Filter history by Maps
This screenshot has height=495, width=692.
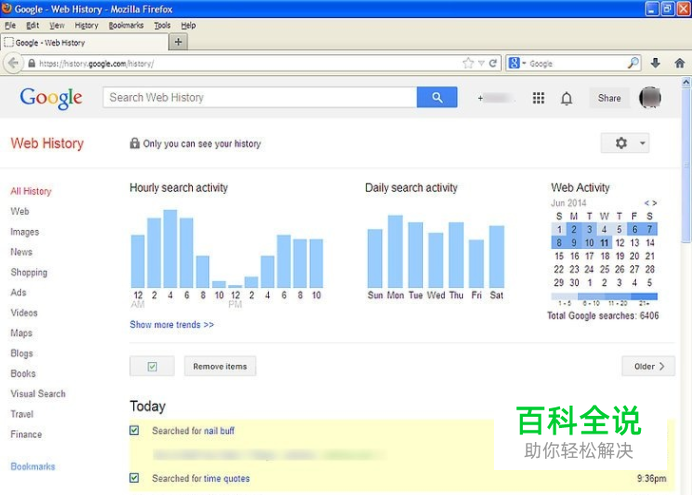[21, 333]
